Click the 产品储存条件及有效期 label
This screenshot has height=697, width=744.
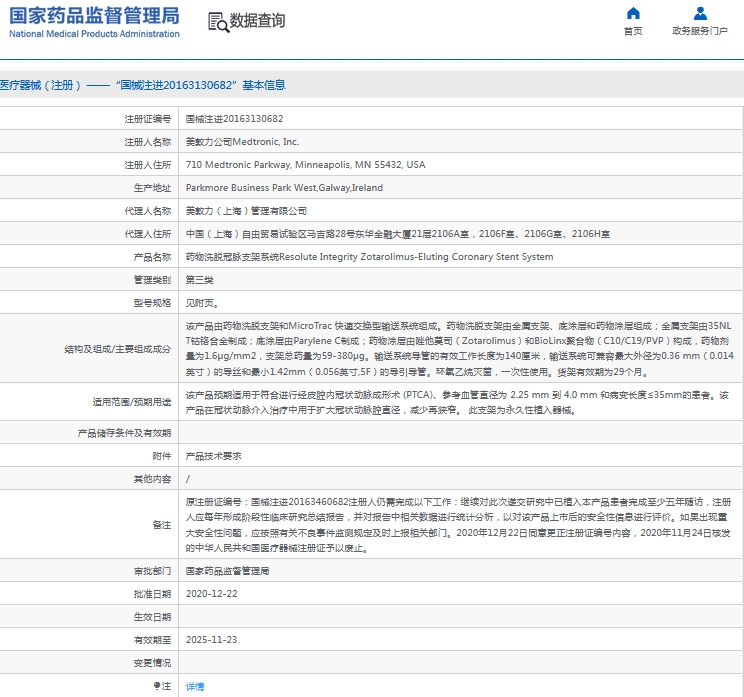coord(124,433)
